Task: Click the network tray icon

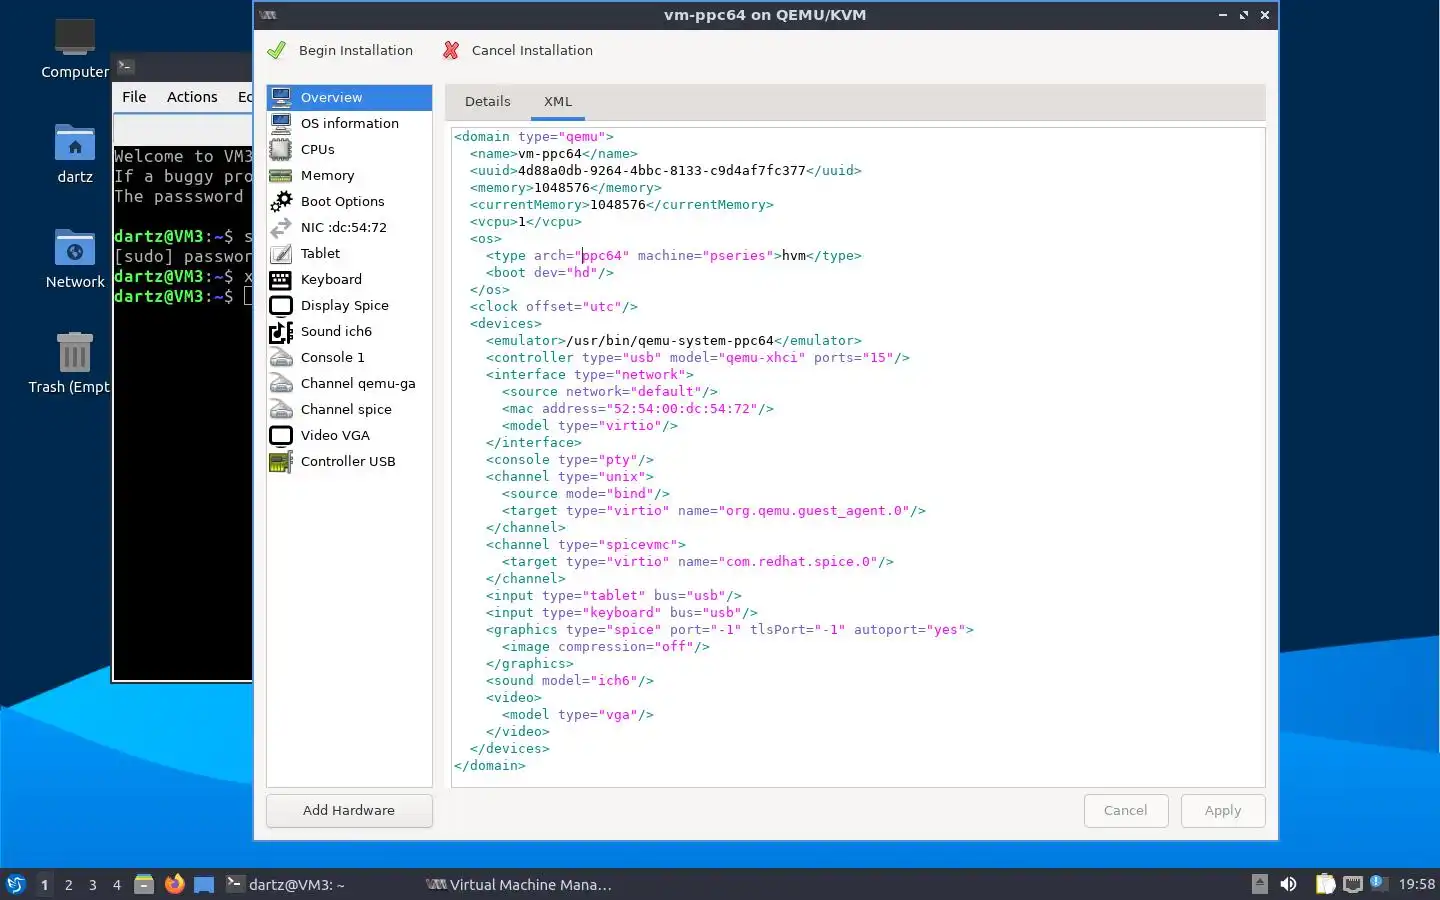Action: click(1353, 884)
